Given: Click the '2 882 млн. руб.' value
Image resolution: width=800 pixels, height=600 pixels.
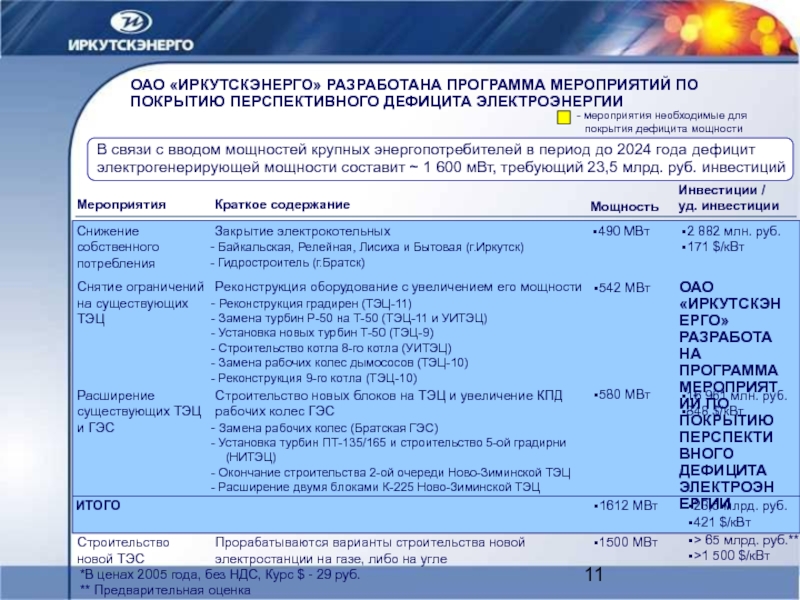Looking at the screenshot, I should click(731, 231).
